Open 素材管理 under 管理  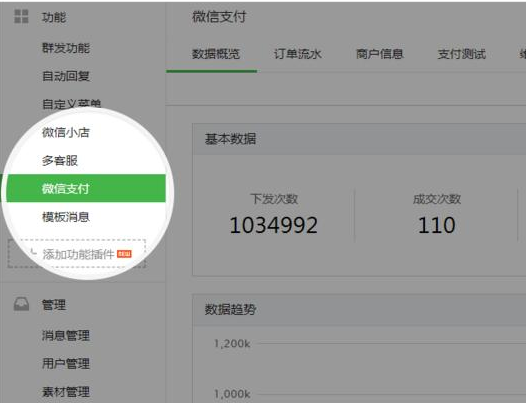(66, 392)
